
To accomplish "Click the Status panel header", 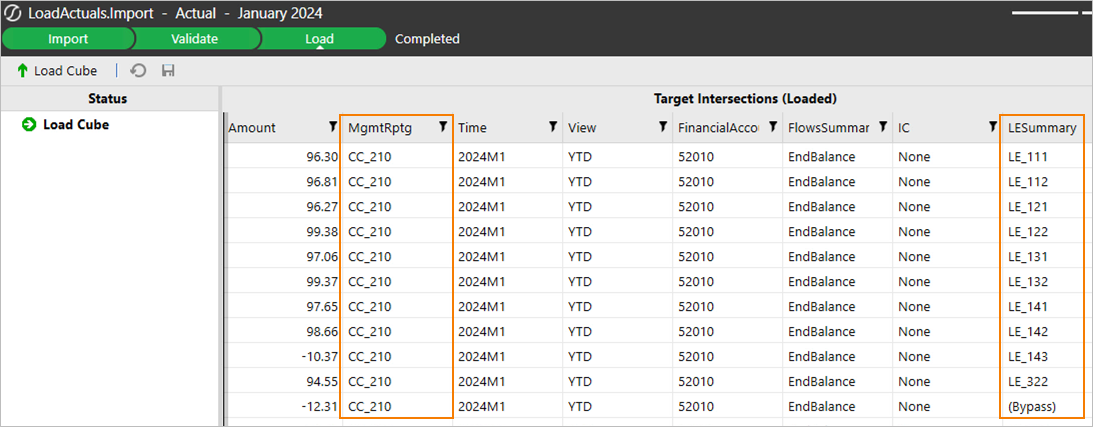I will [x=108, y=98].
